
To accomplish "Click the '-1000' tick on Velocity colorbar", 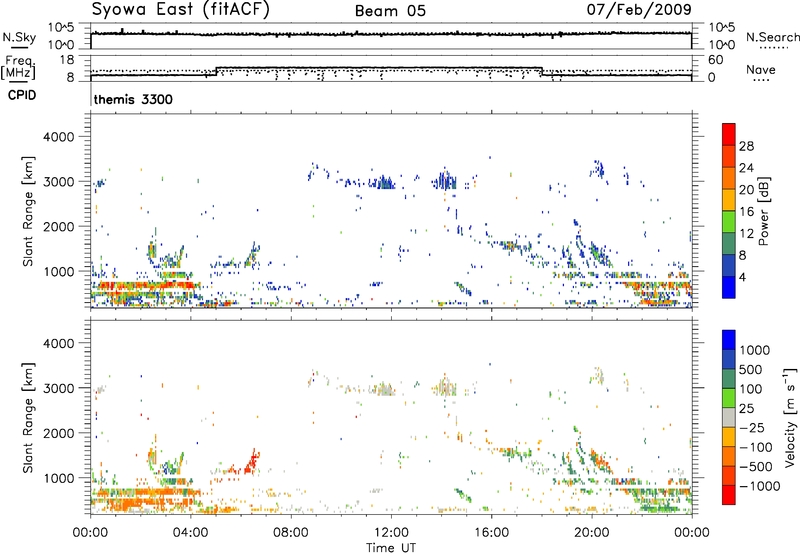I will [759, 486].
